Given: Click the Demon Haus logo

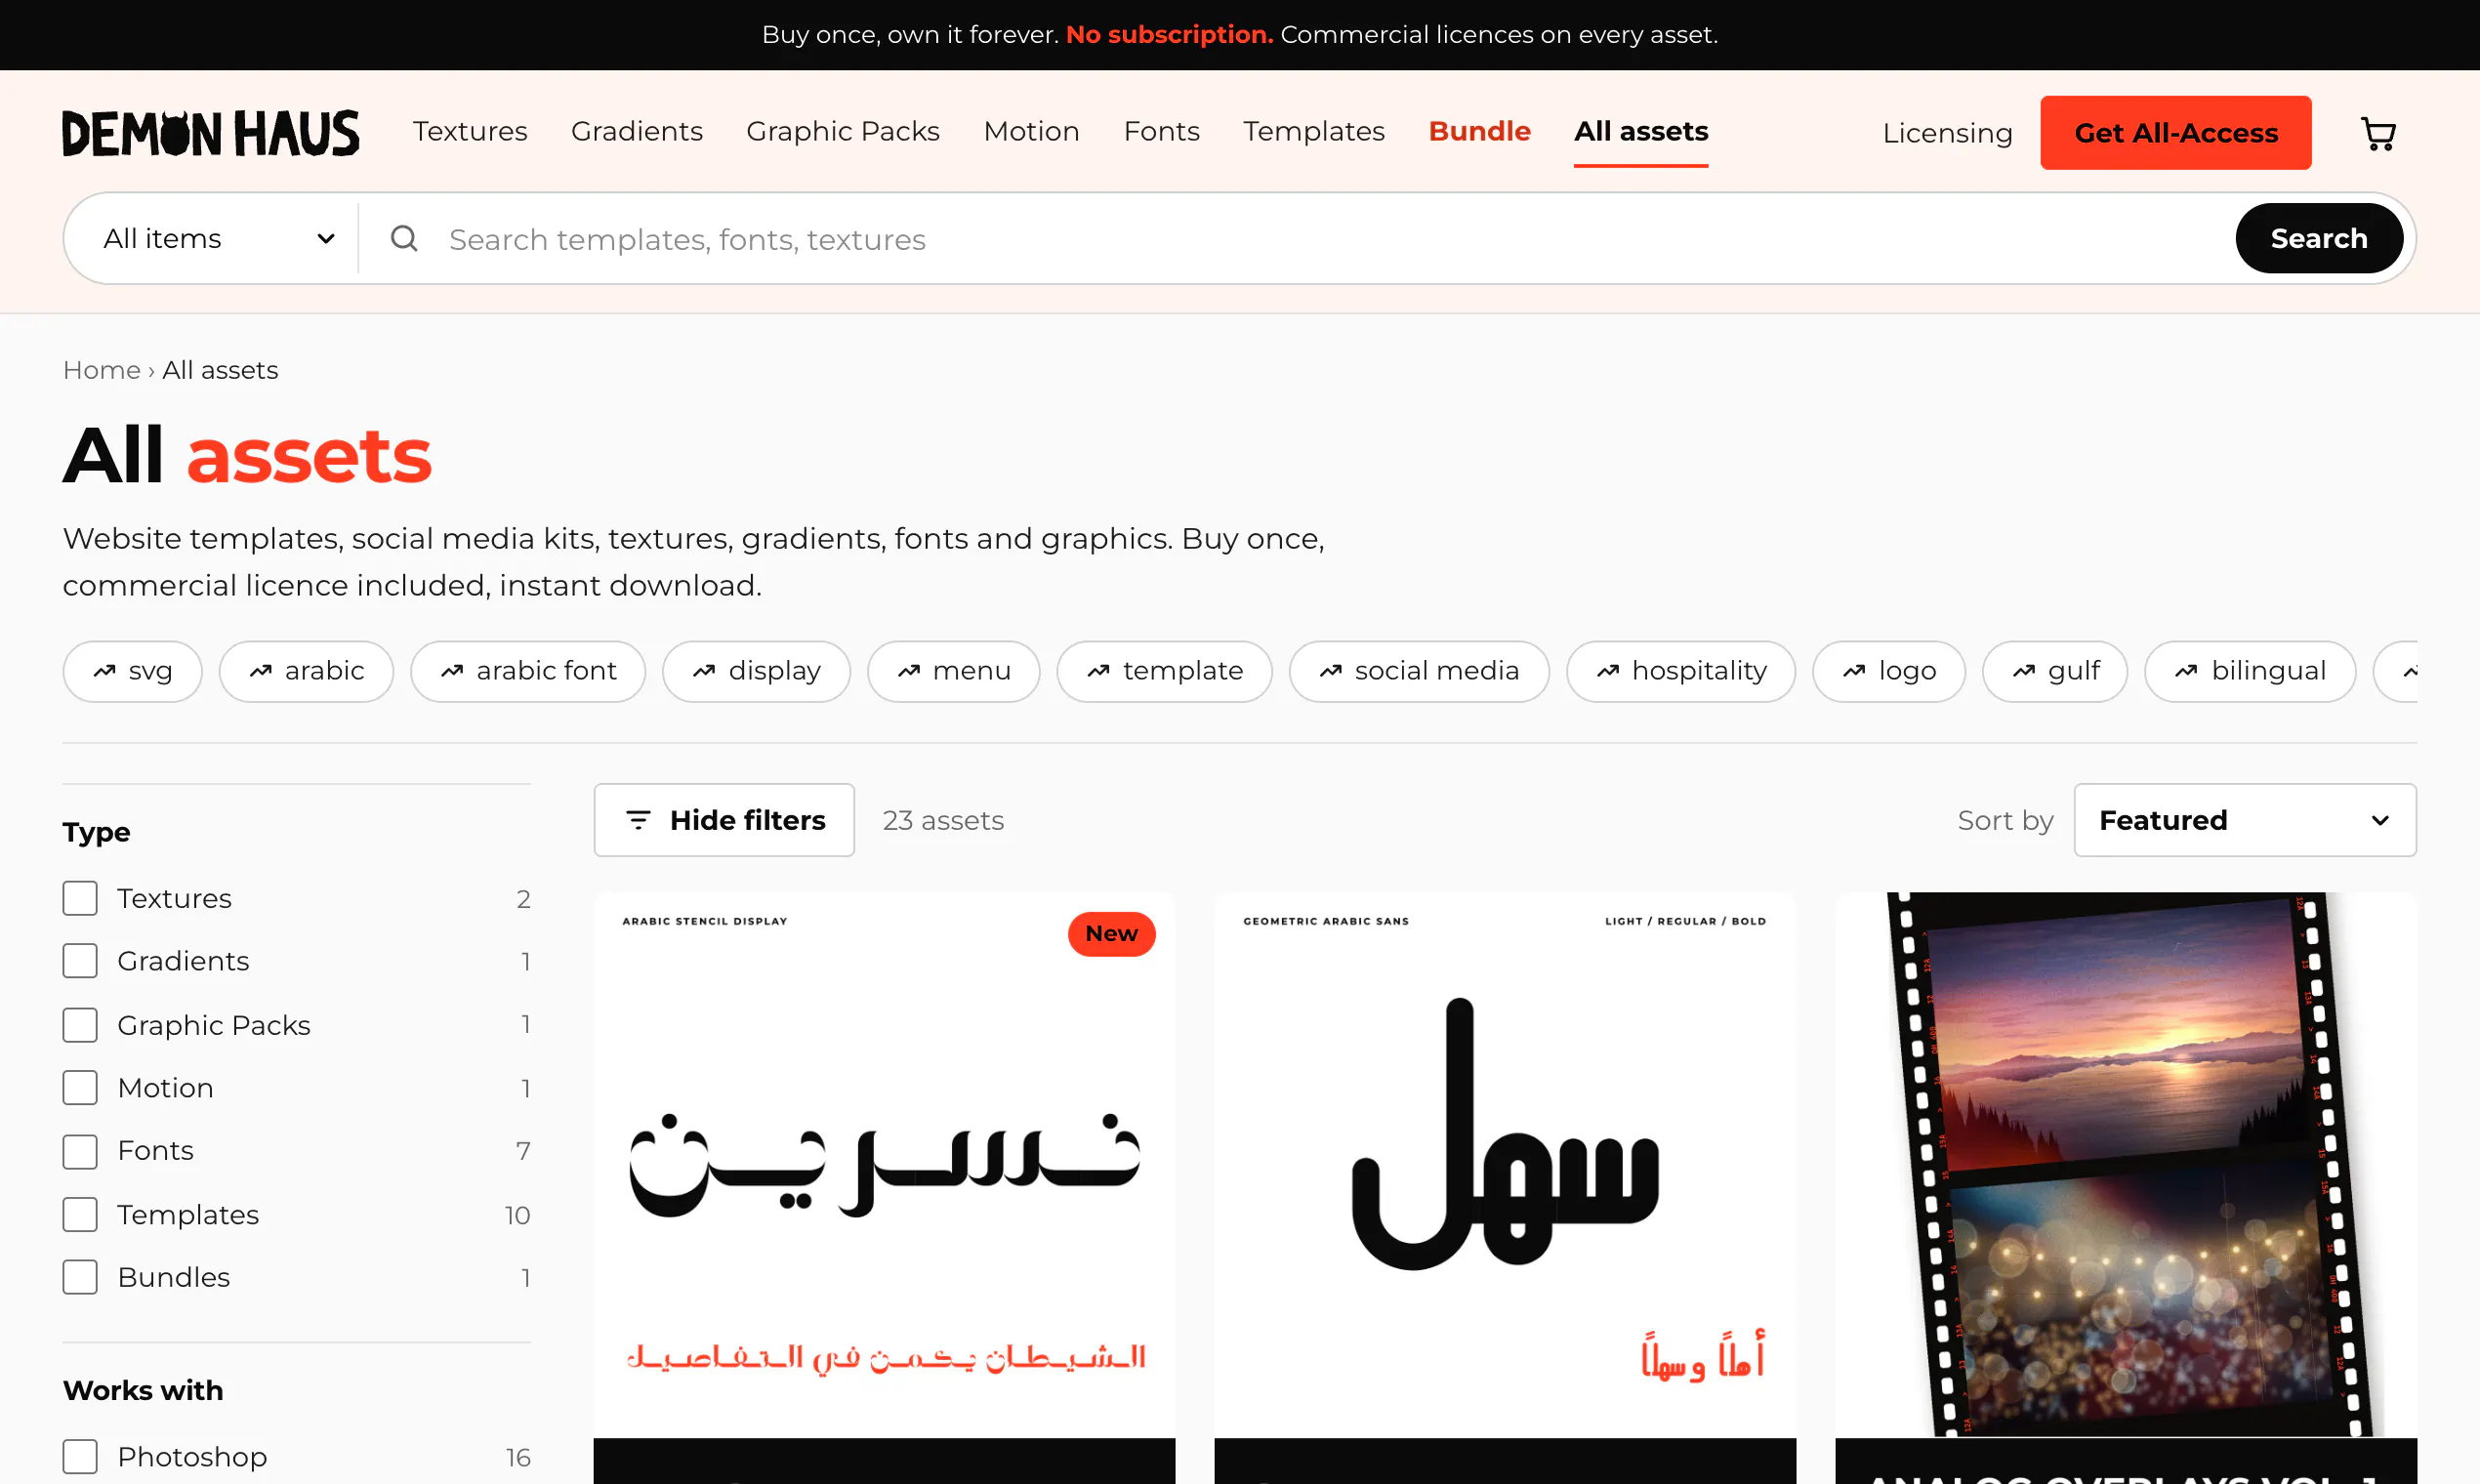Looking at the screenshot, I should pos(210,133).
